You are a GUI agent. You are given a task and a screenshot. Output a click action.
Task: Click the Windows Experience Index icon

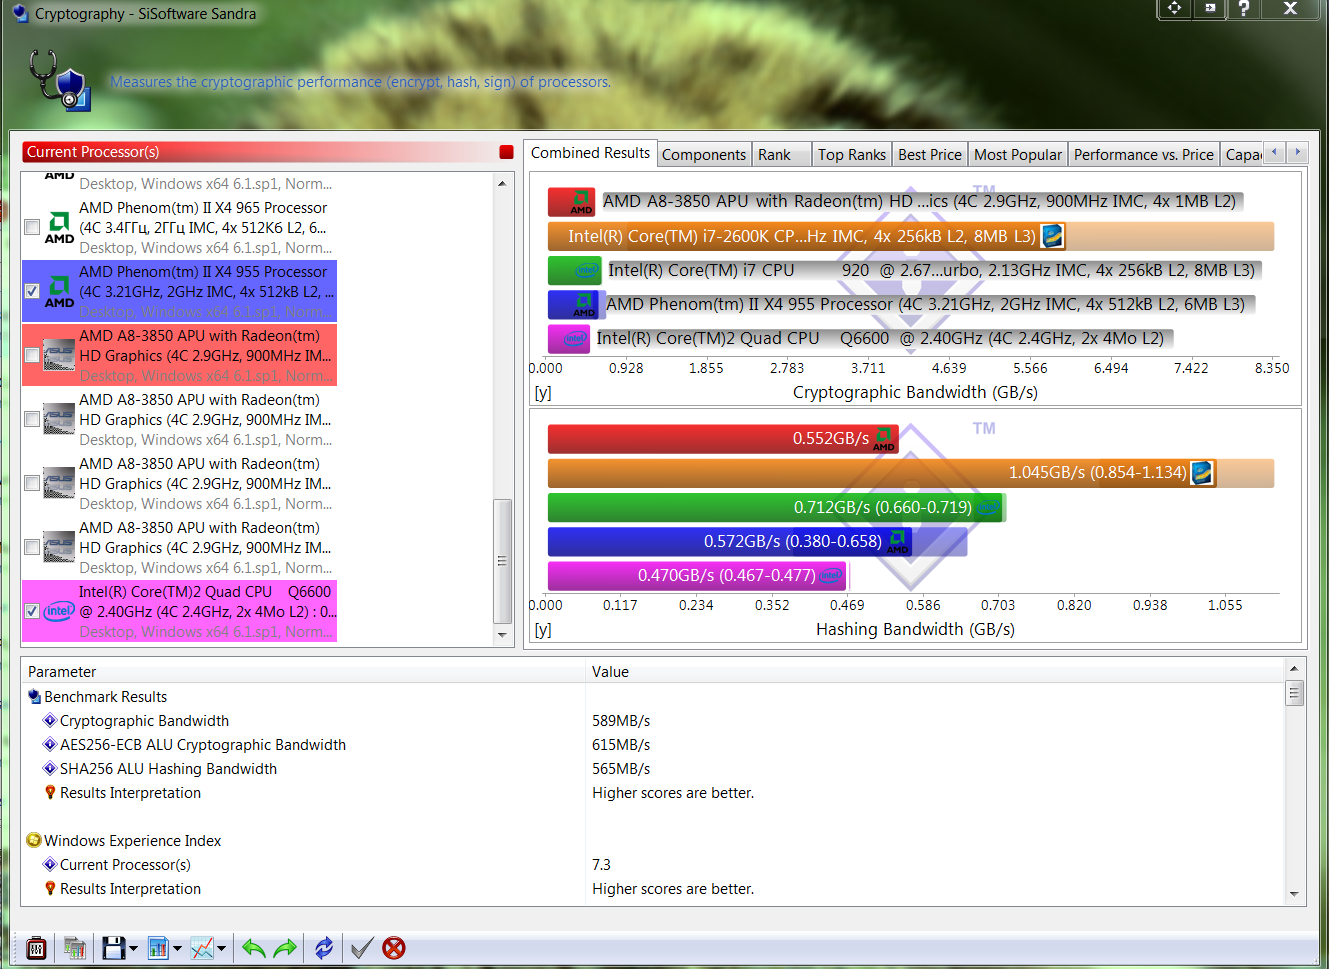pyautogui.click(x=34, y=841)
